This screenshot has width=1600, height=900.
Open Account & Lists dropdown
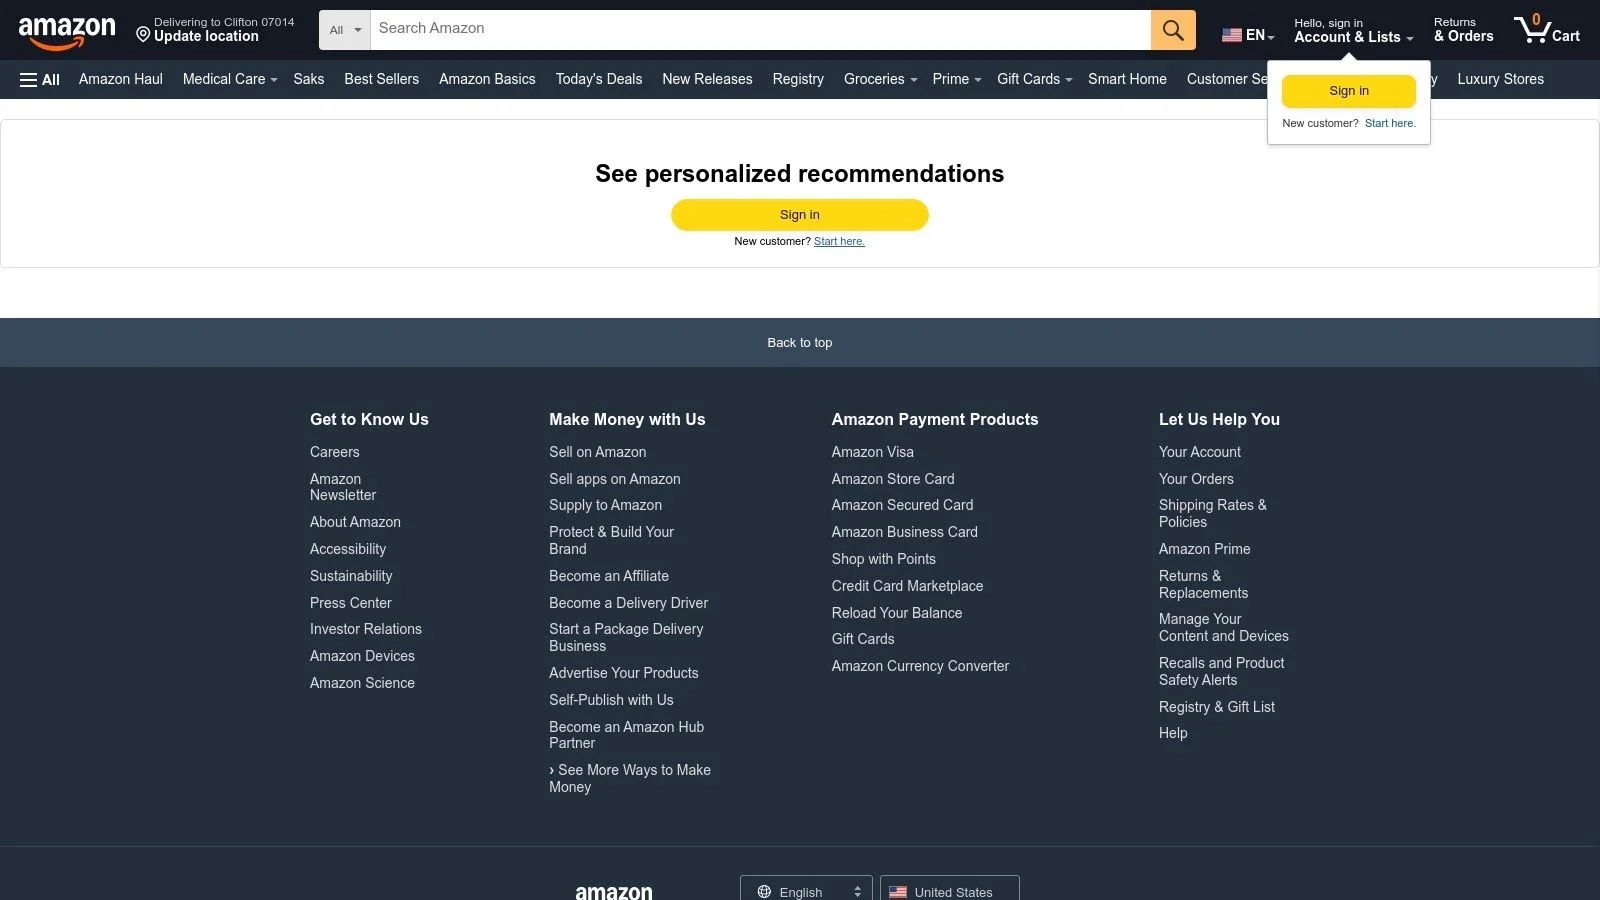pyautogui.click(x=1353, y=30)
